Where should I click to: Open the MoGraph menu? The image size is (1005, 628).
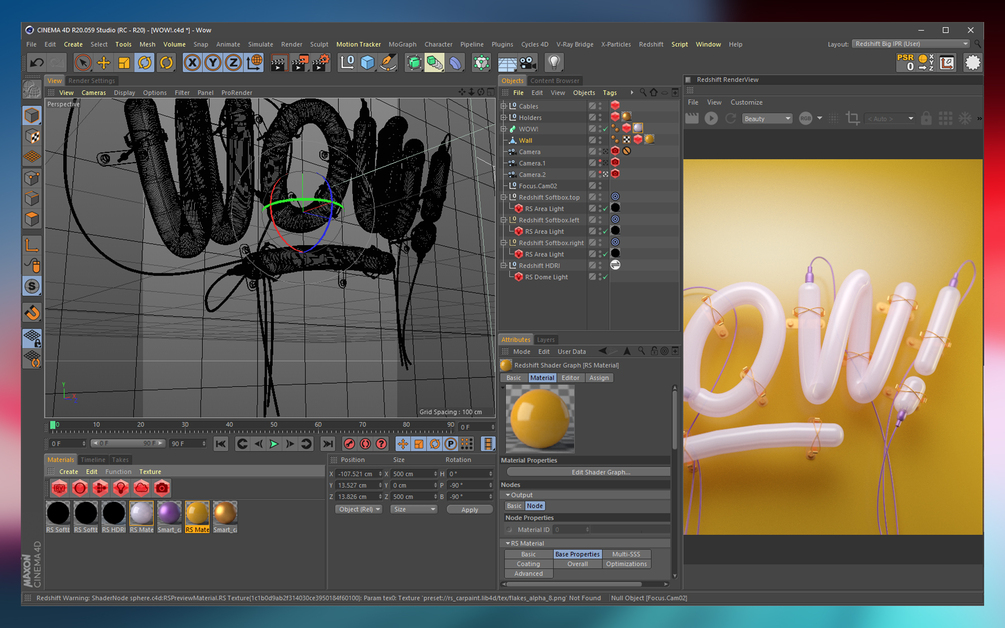402,44
